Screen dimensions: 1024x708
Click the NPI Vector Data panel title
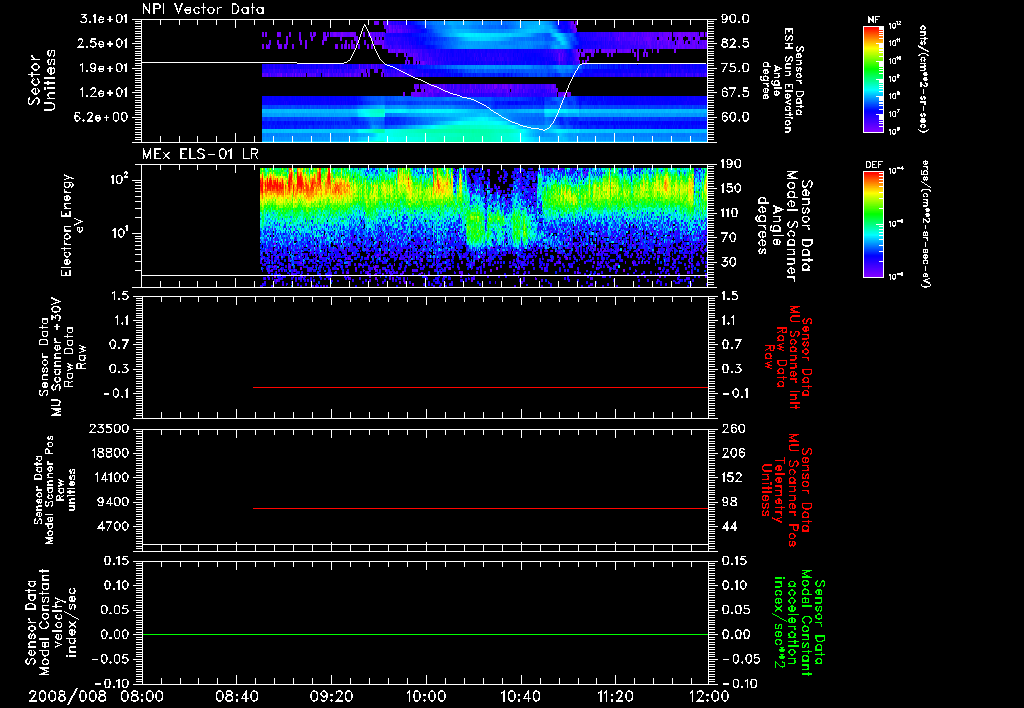pos(203,9)
